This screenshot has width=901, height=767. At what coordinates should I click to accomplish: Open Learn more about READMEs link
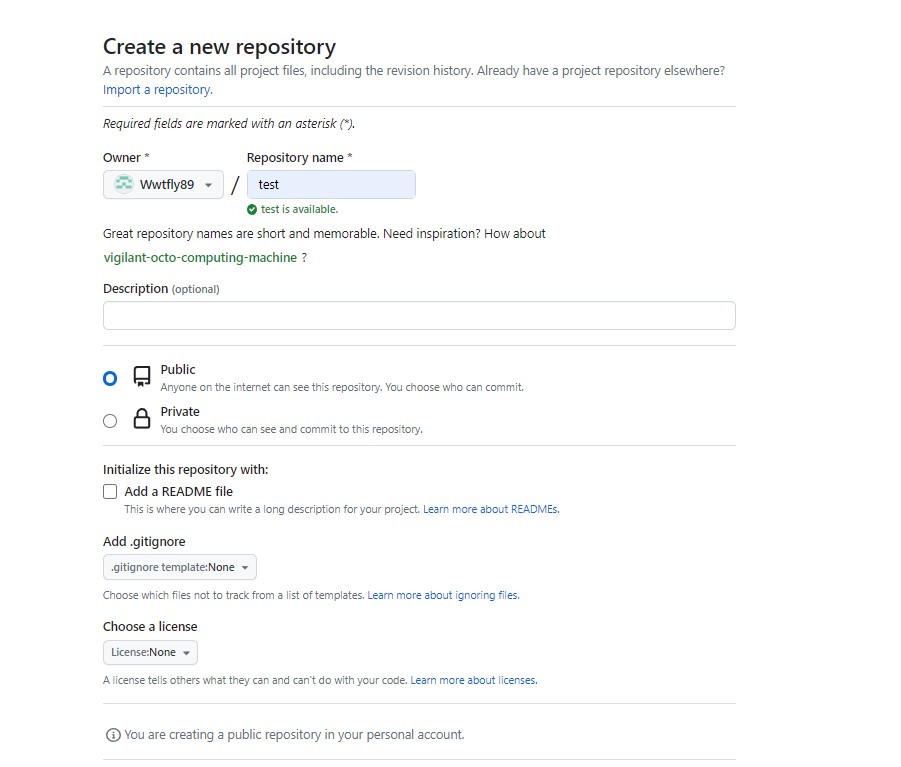[491, 509]
